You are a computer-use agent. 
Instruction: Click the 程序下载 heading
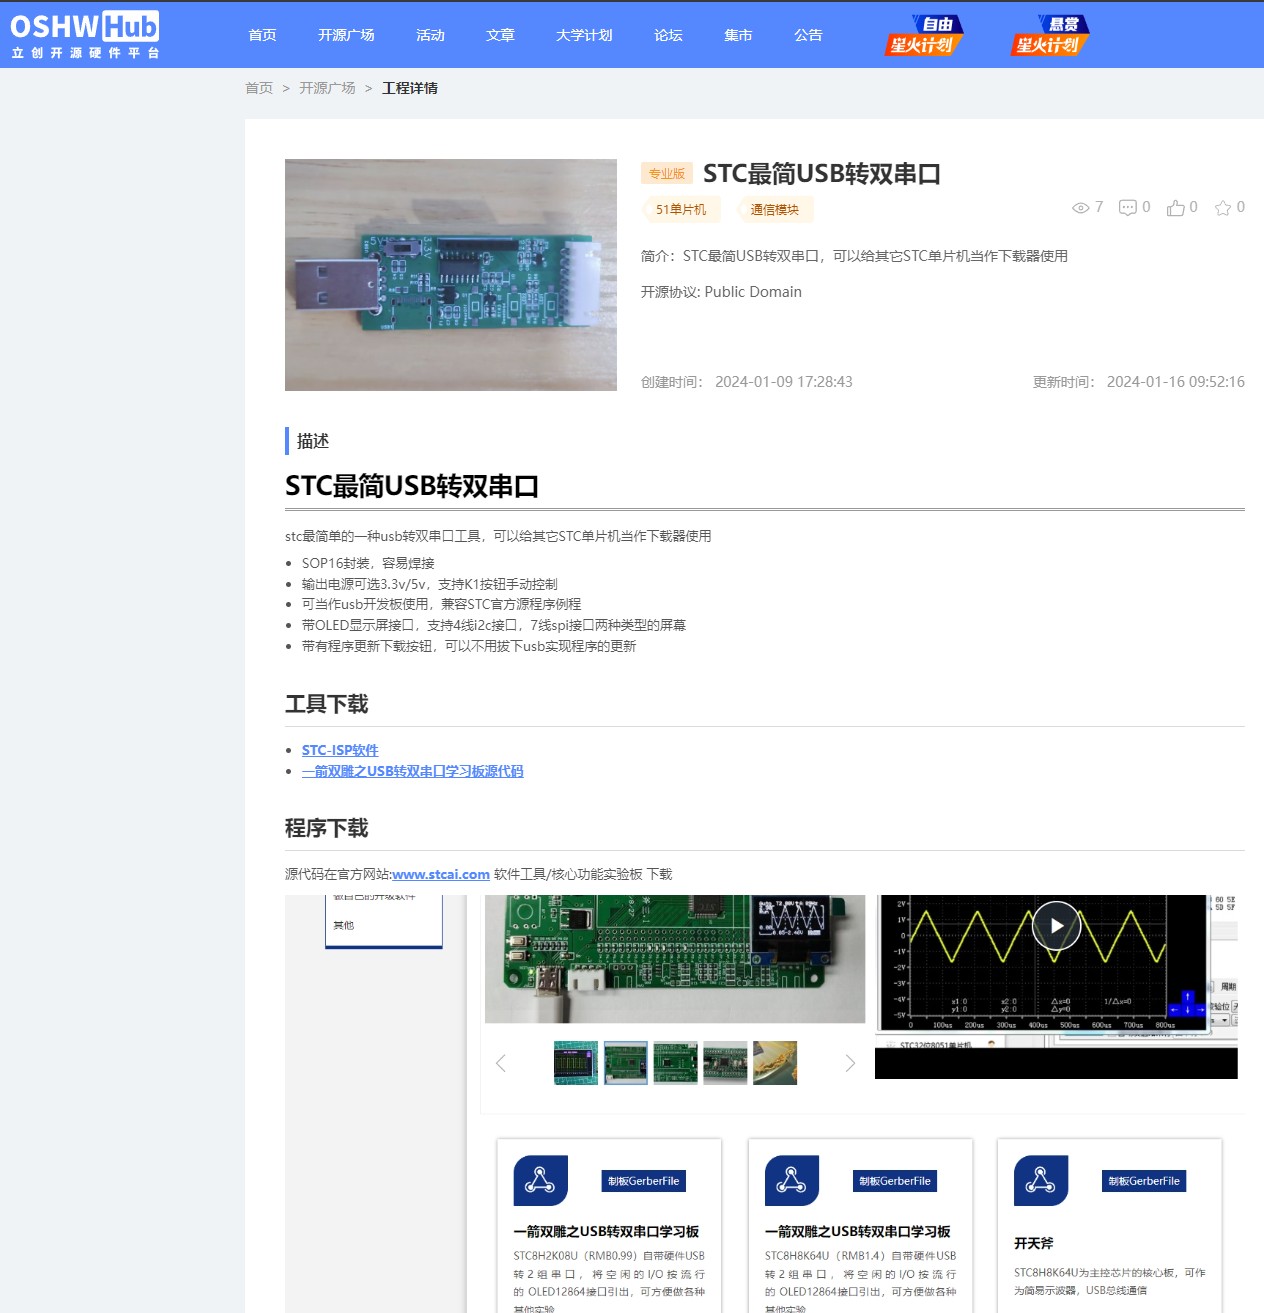click(327, 828)
